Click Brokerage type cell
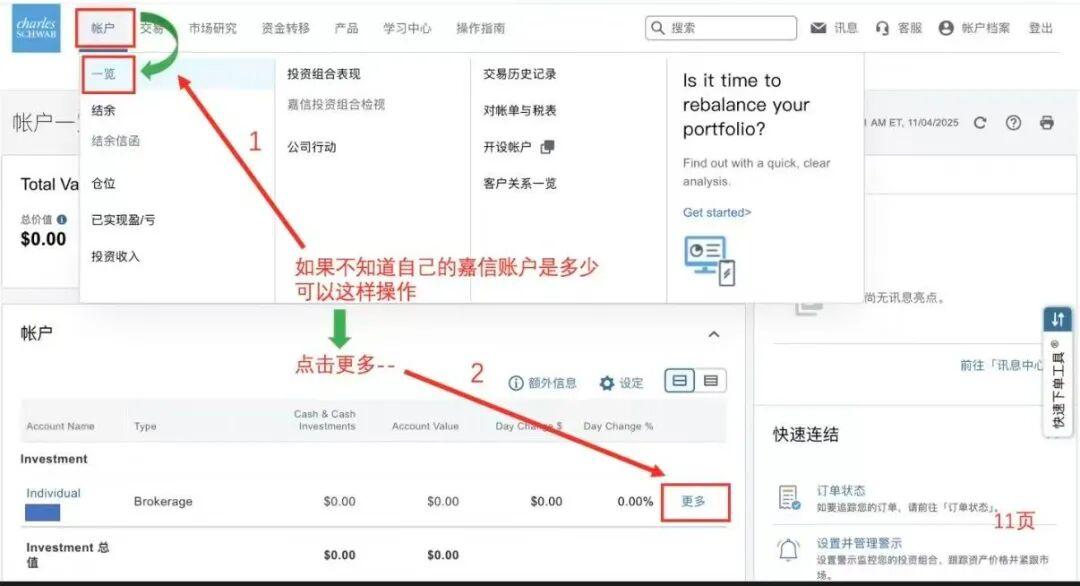 coord(163,501)
